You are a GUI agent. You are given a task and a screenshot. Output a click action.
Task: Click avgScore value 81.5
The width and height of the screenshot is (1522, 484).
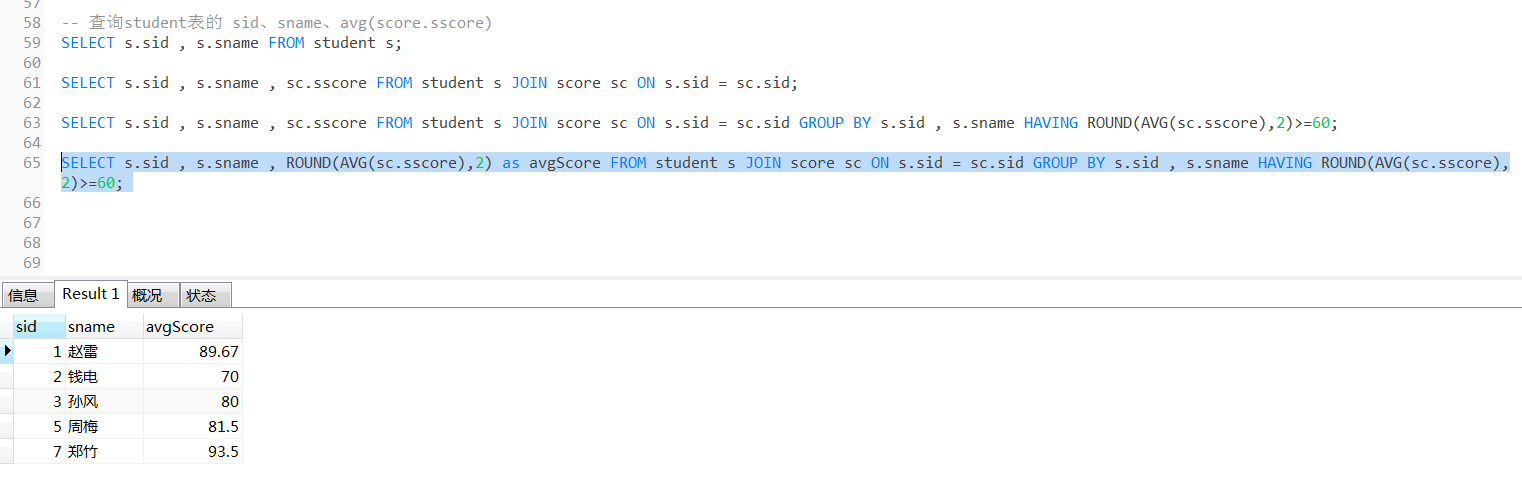(193, 426)
